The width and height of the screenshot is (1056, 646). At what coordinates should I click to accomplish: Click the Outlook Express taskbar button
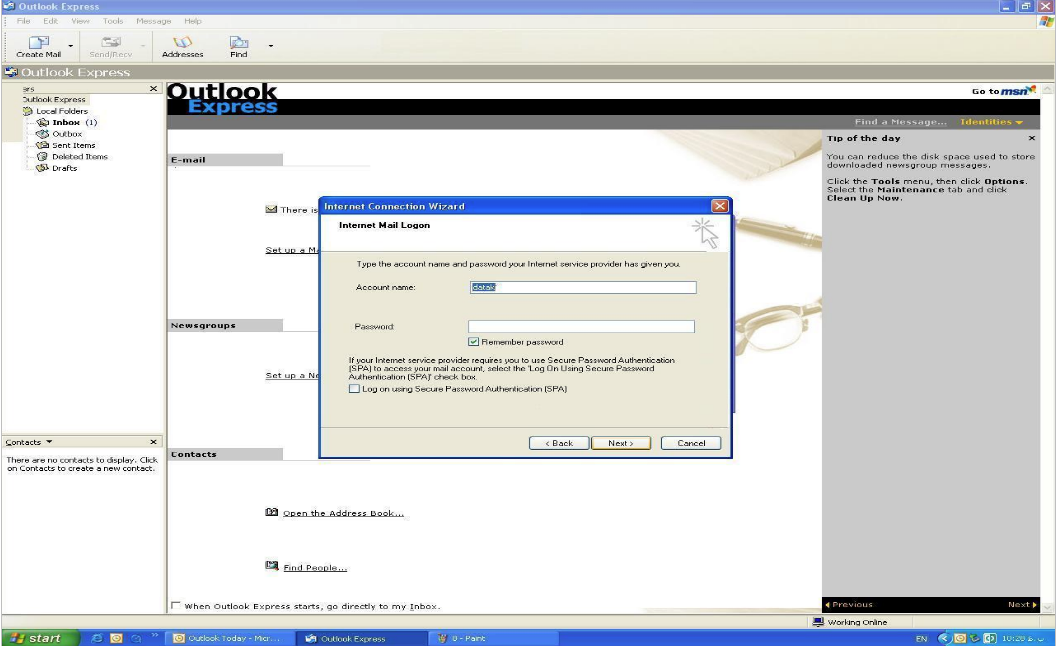[362, 638]
